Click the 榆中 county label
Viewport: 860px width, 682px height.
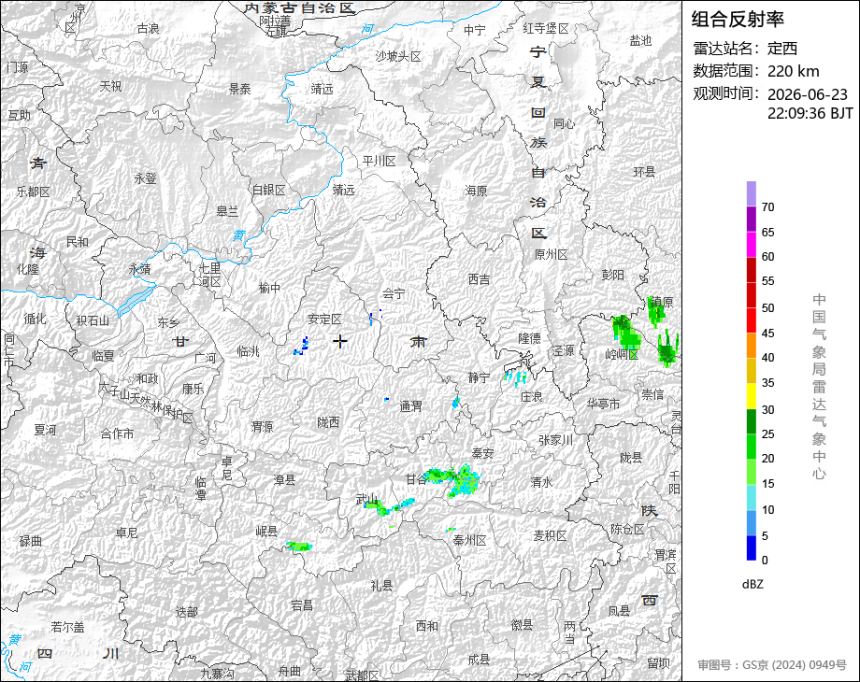270,288
